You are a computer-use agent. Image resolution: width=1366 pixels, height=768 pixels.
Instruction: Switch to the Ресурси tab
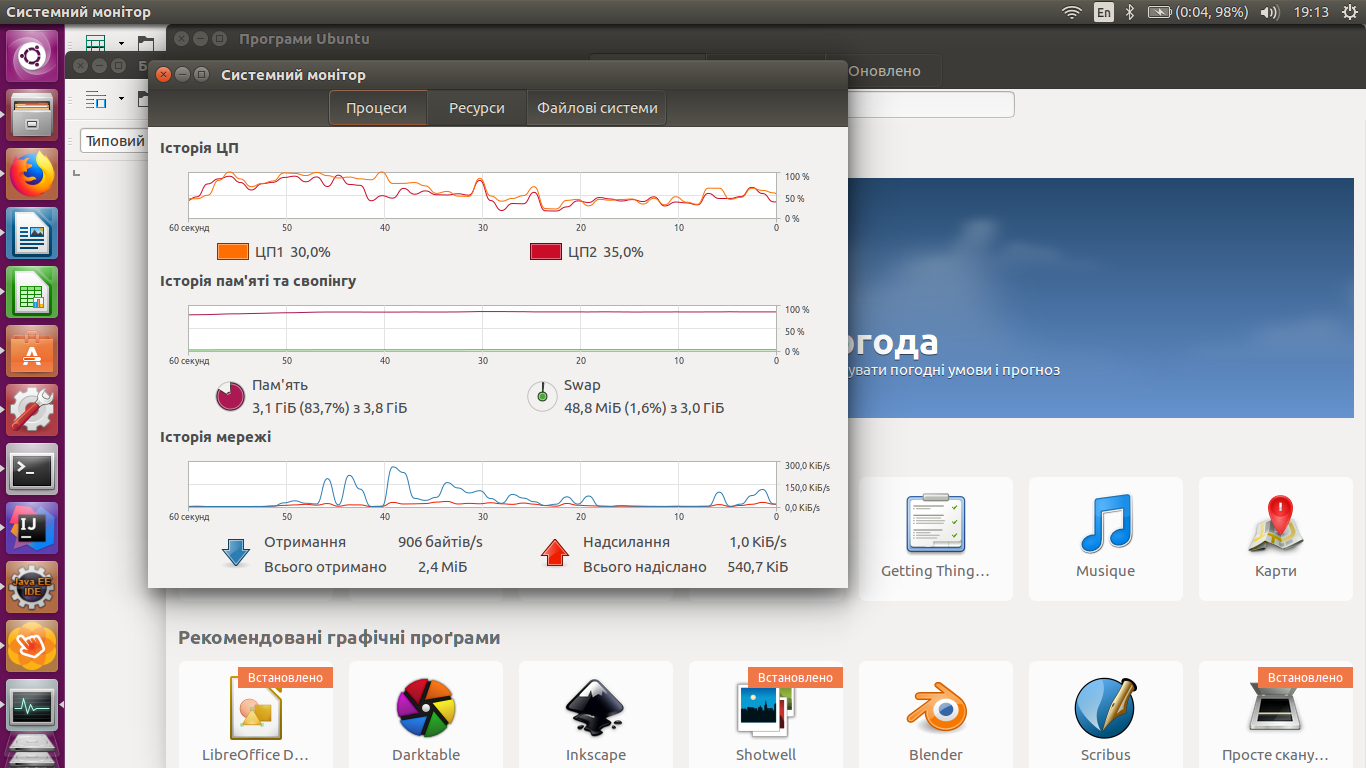pyautogui.click(x=476, y=108)
